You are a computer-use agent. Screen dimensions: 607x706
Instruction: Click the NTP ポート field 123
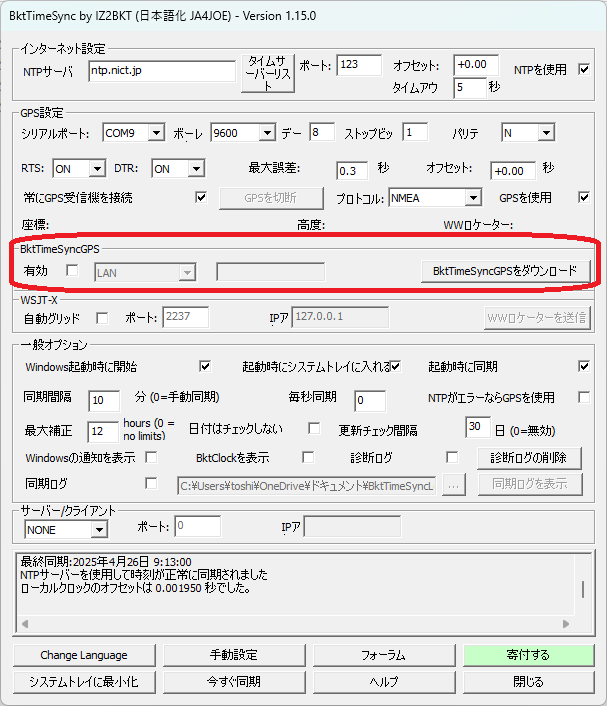[359, 65]
